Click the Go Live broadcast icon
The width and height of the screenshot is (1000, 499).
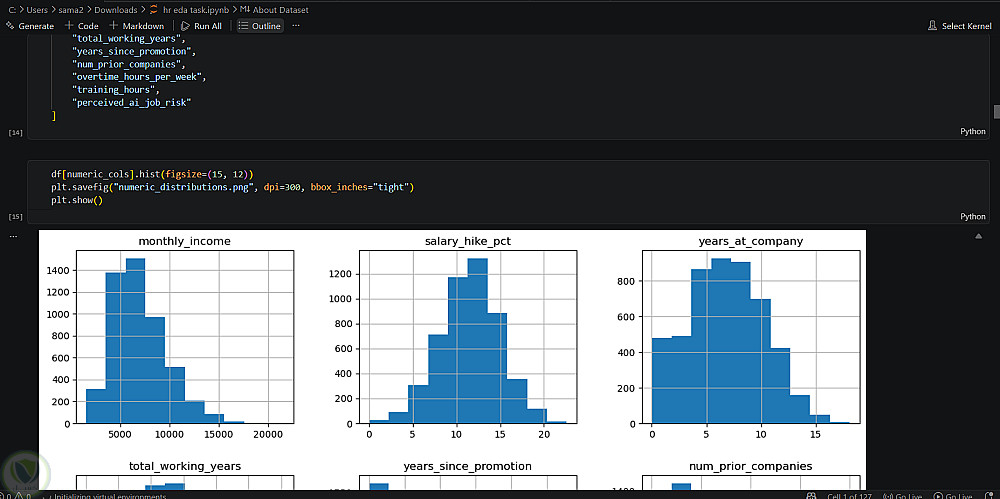tap(886, 496)
